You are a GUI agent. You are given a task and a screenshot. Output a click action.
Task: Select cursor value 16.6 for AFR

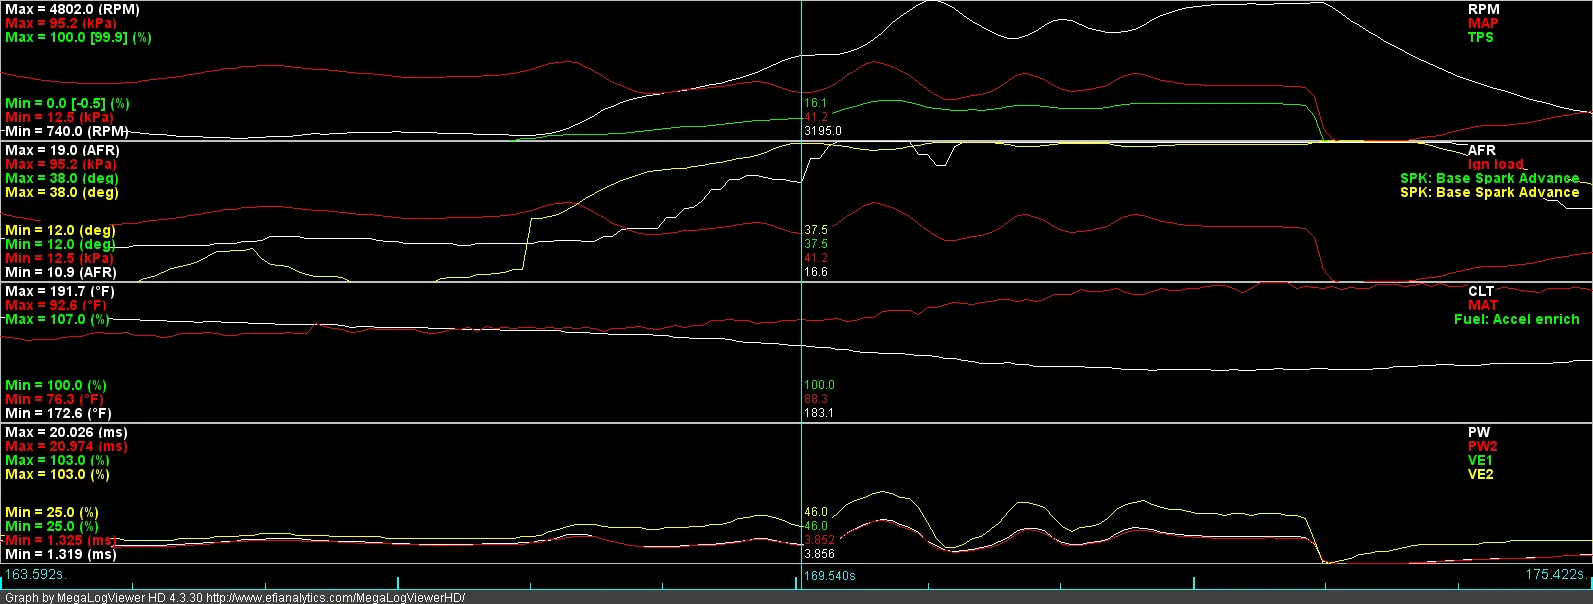click(815, 272)
